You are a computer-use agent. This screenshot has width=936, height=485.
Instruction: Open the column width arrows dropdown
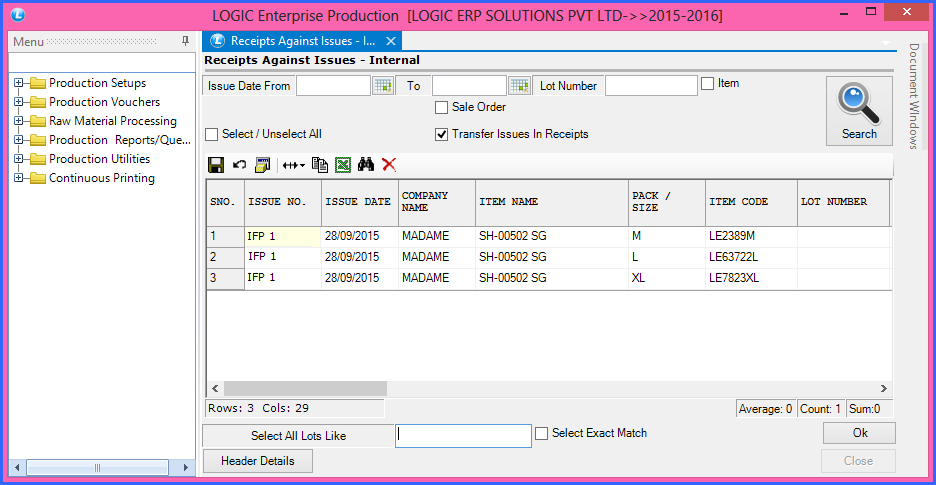pyautogui.click(x=294, y=165)
